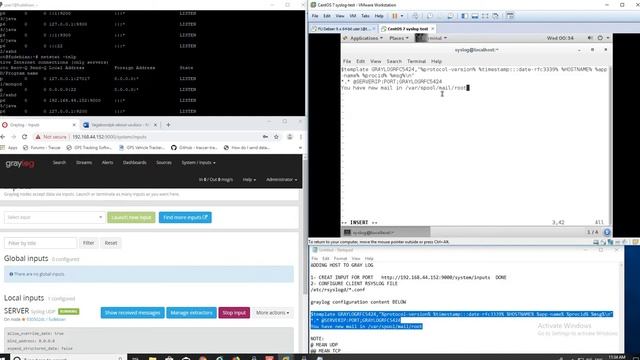
Task: Open the VMware power options dropdown arrow
Action: (x=402, y=16)
